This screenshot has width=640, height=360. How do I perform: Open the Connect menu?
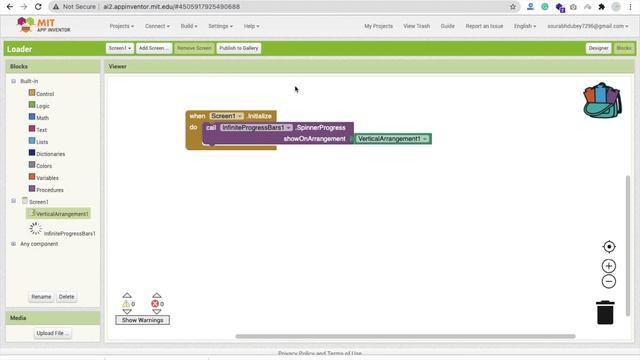pos(157,26)
